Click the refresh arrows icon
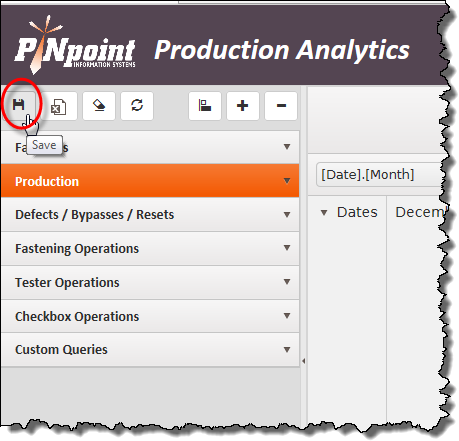Screen dimensions: 459x441 click(137, 106)
